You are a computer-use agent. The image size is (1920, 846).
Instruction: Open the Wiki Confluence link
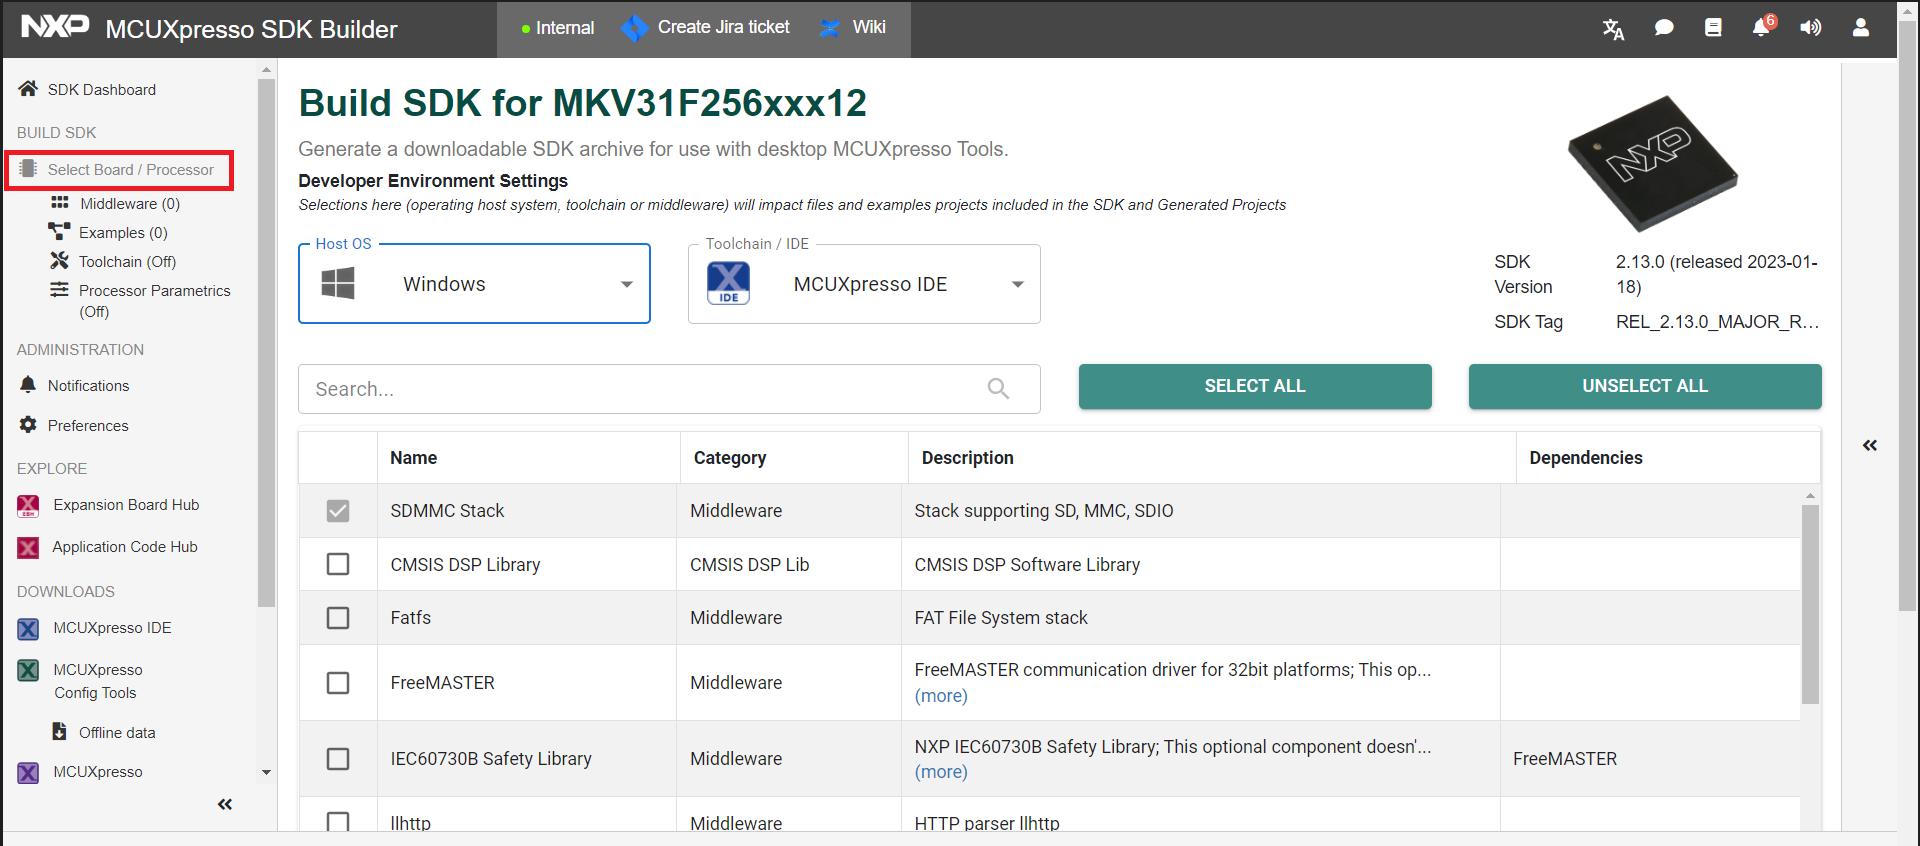coord(853,28)
